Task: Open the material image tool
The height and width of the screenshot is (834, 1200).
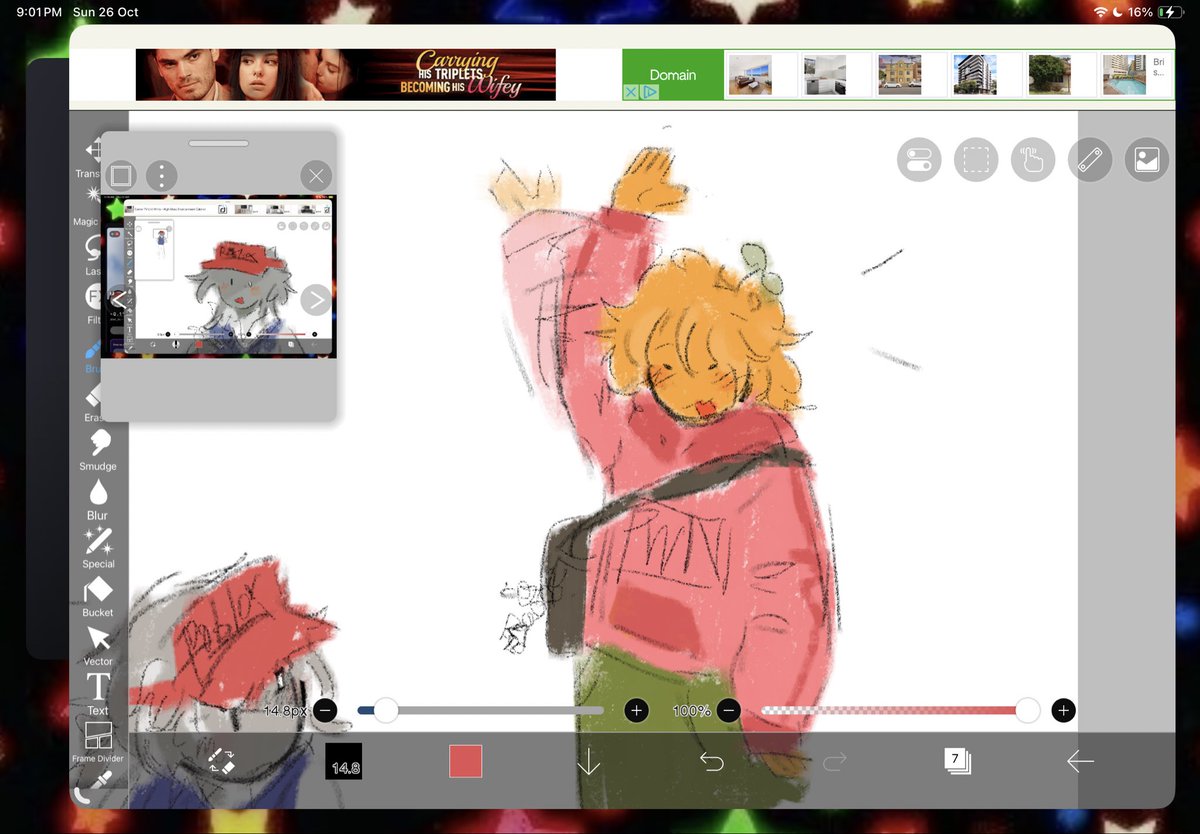Action: tap(1147, 160)
